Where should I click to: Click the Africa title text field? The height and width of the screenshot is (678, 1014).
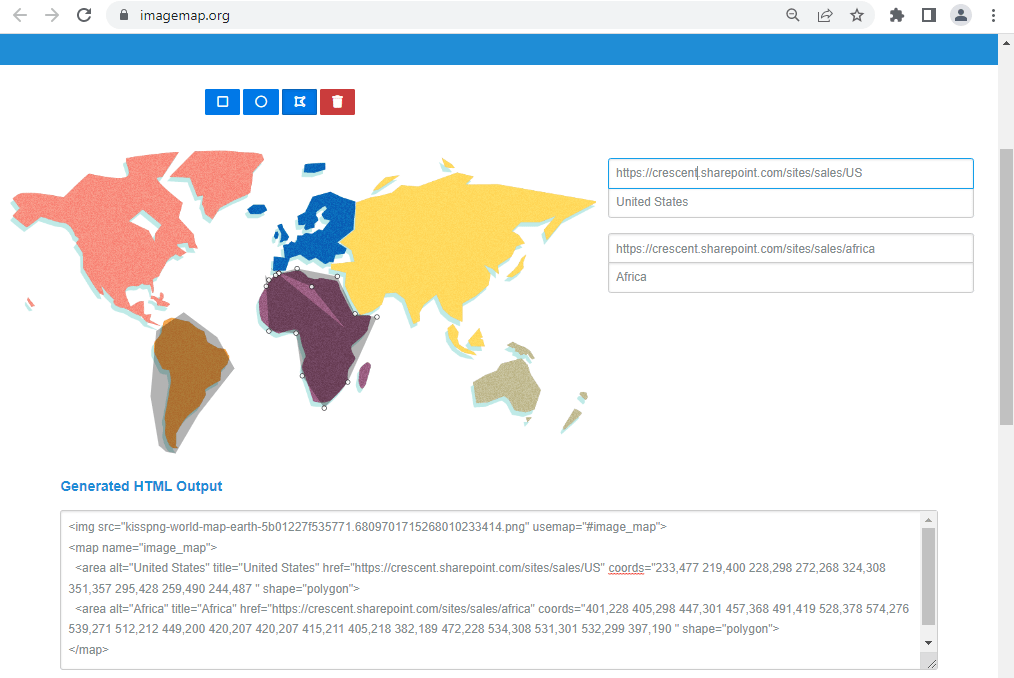pos(790,277)
